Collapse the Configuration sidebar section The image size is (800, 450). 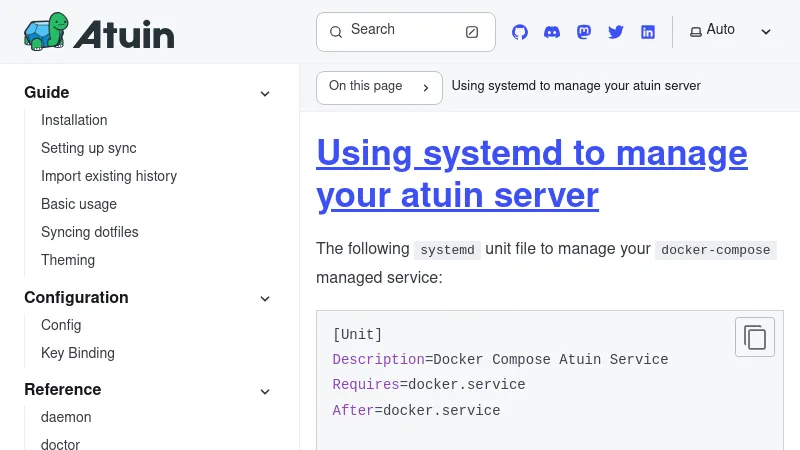click(x=265, y=298)
